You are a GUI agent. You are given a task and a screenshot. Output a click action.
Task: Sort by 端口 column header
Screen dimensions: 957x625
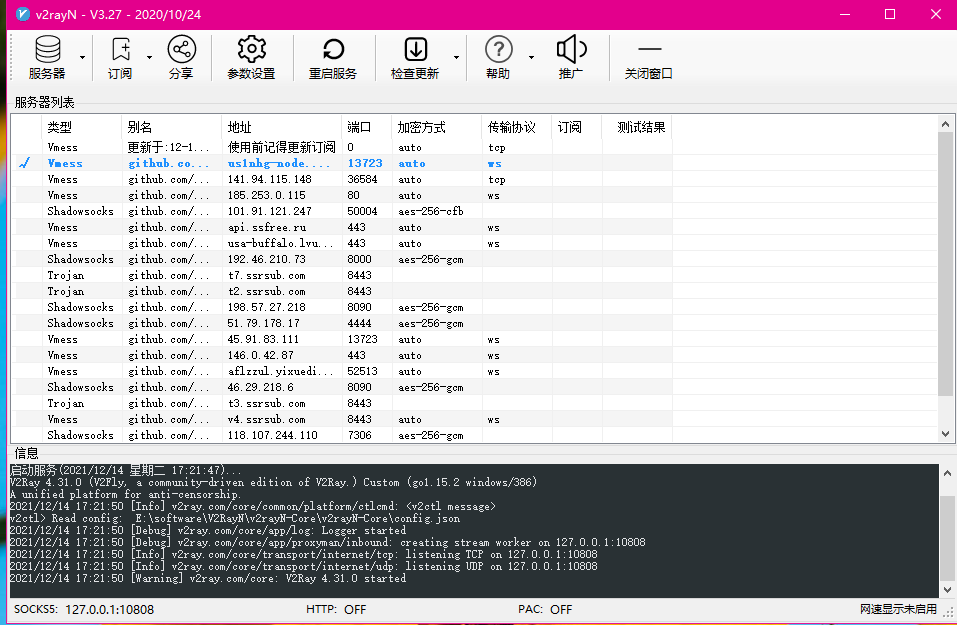[367, 127]
